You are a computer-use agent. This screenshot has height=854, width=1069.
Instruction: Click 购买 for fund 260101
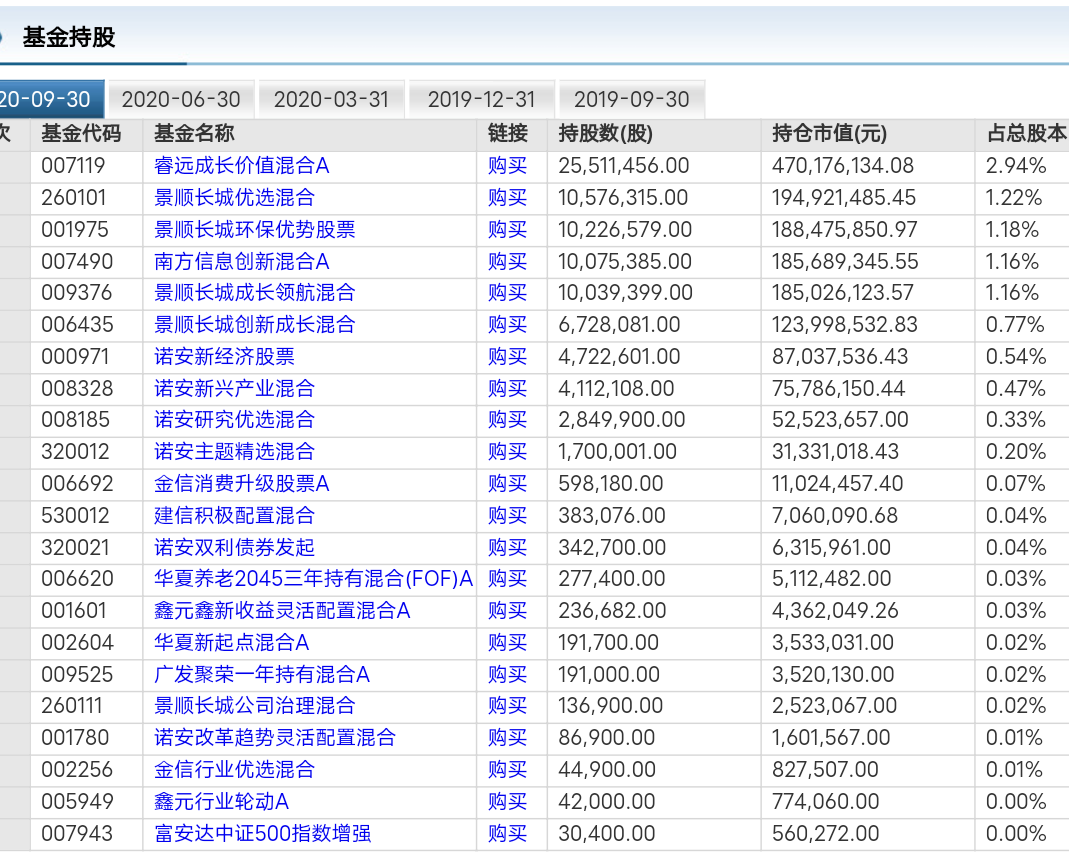click(x=508, y=198)
